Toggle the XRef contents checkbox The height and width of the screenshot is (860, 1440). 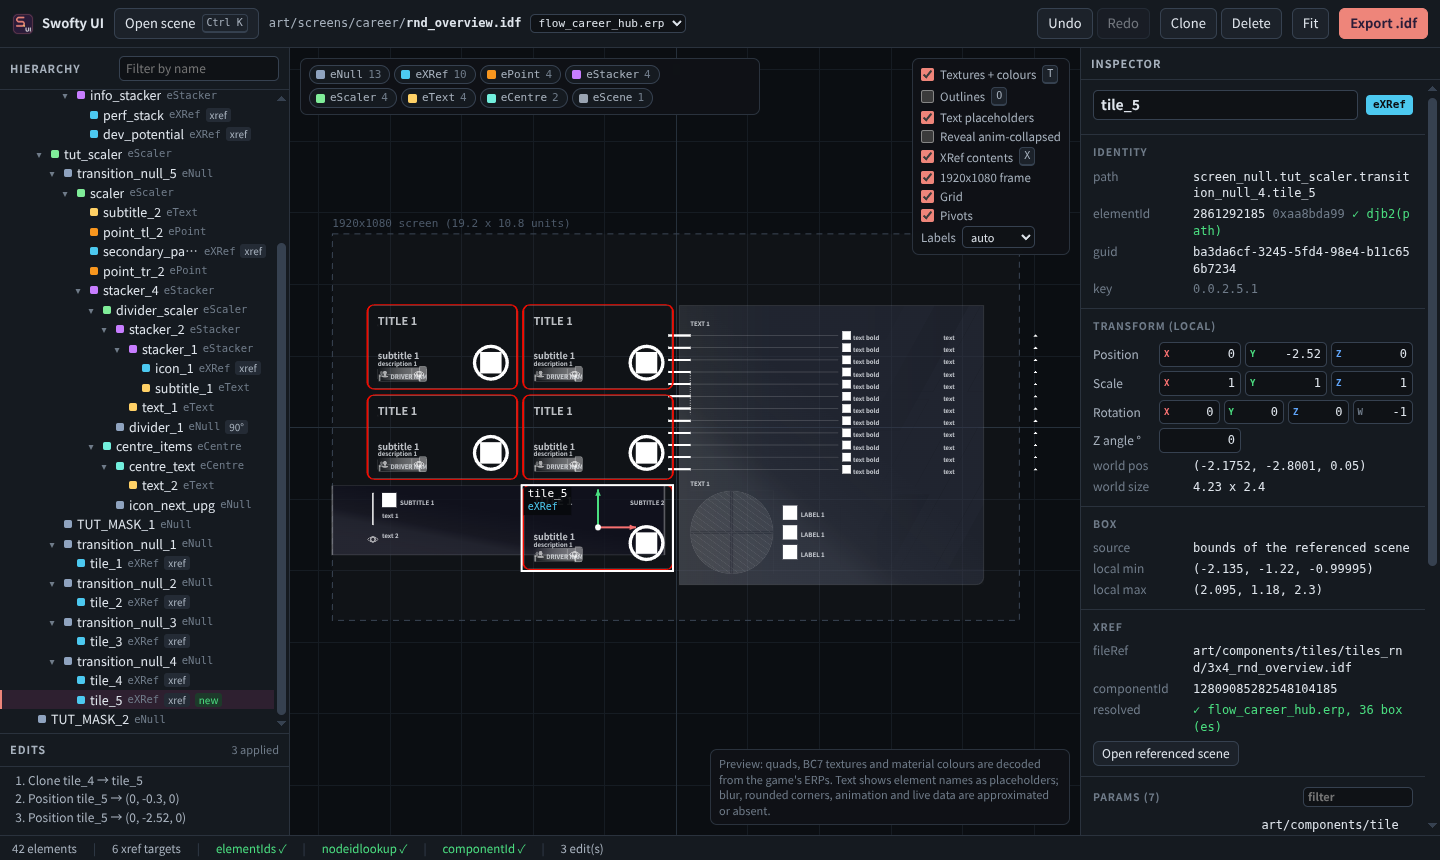point(927,157)
